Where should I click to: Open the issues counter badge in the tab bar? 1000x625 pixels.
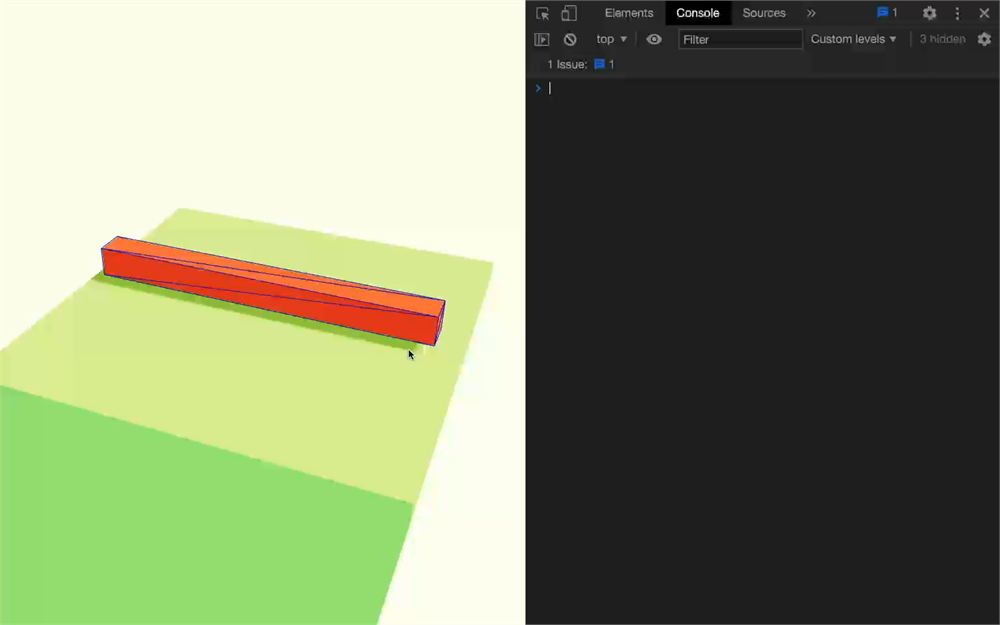(887, 13)
